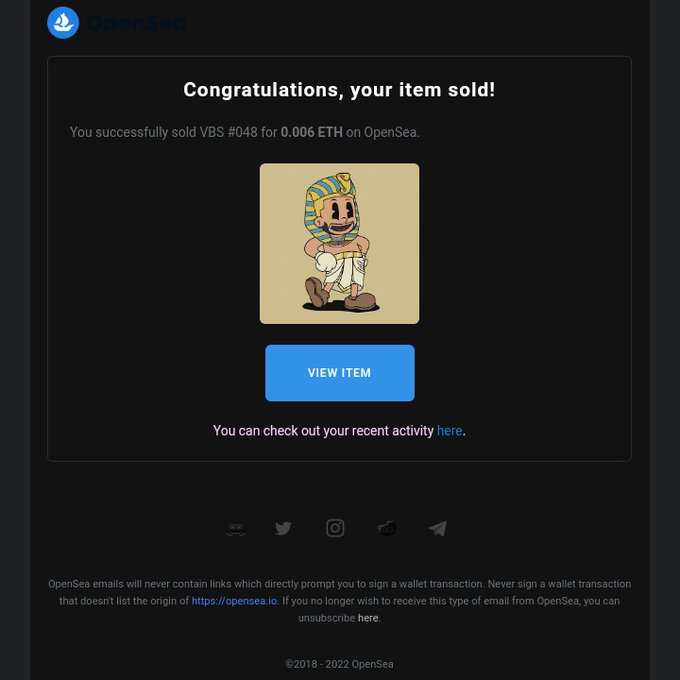Click 'on OpenSea' in the sale message
The image size is (680, 680).
pos(382,132)
